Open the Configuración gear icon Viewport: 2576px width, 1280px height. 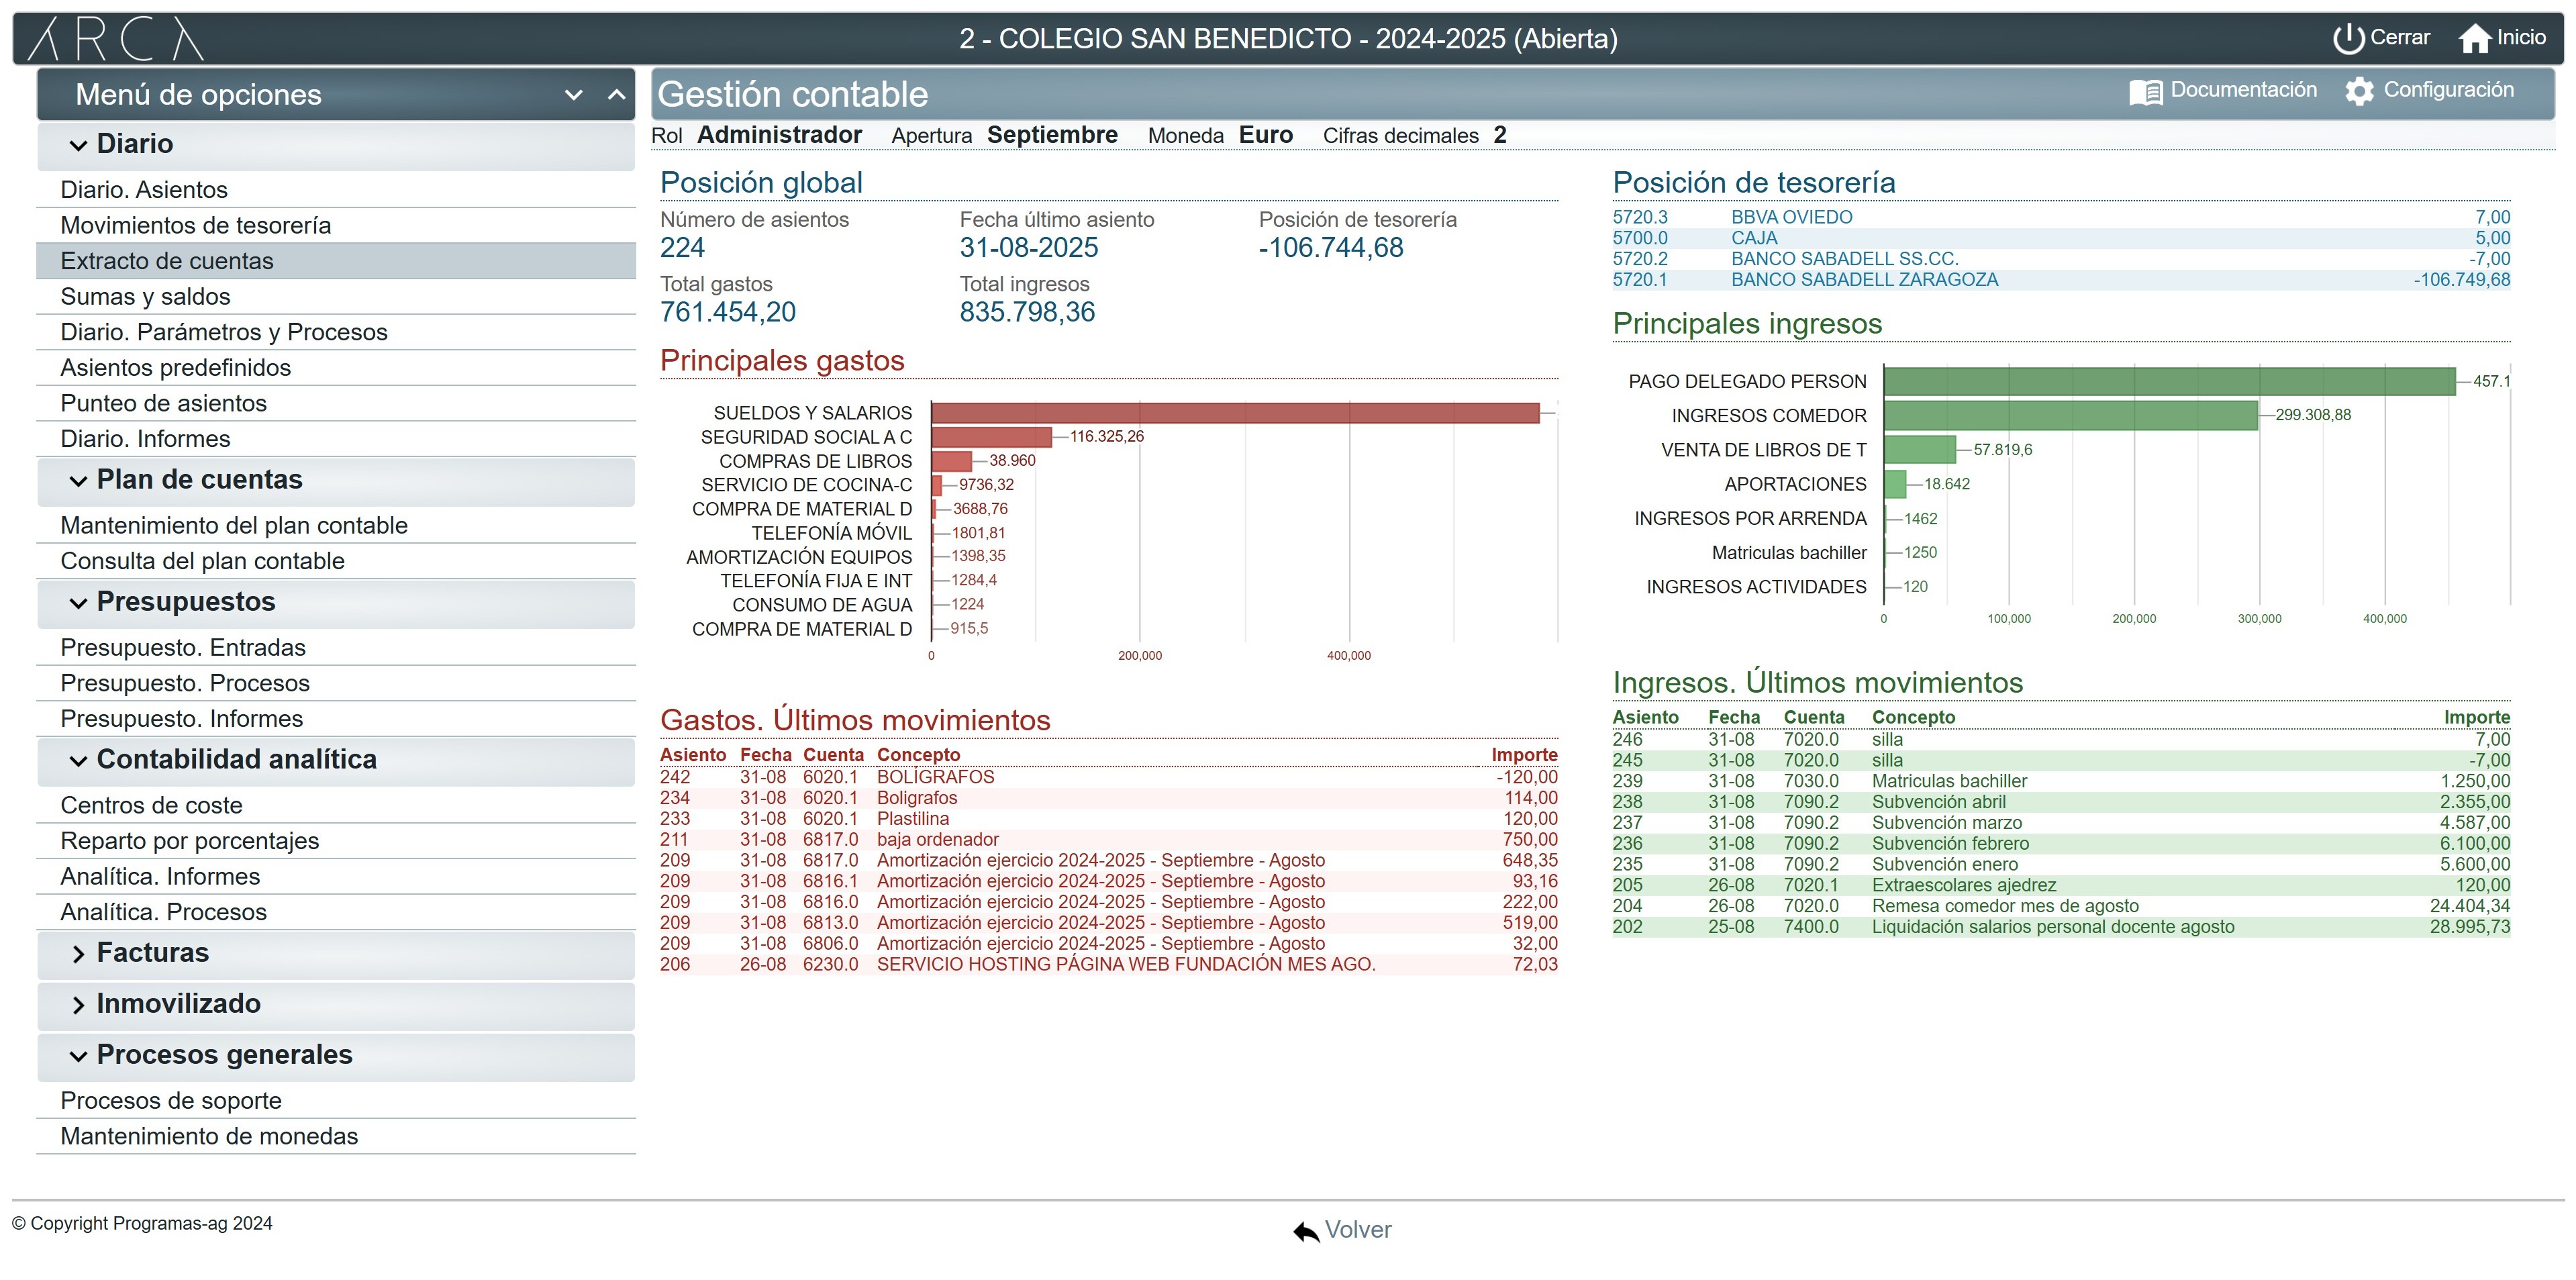(2359, 91)
